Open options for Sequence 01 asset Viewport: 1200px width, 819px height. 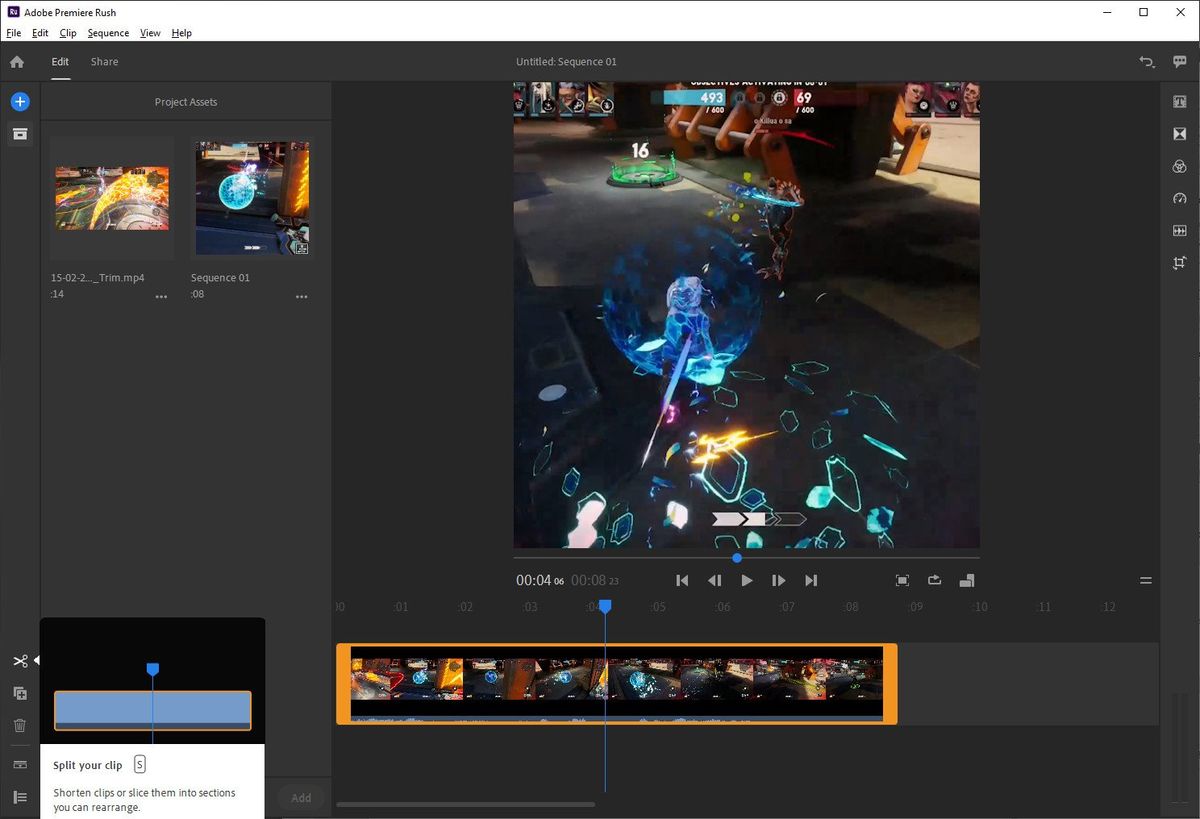coord(302,296)
